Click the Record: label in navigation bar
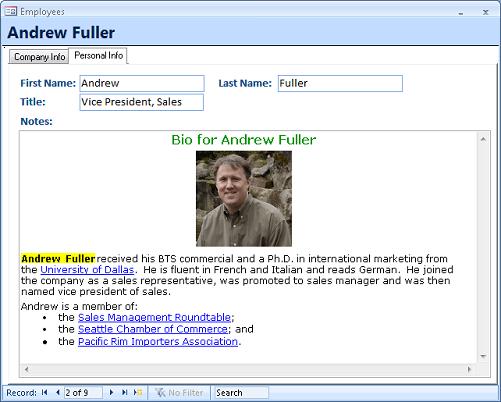The height and width of the screenshot is (402, 501). click(21, 393)
